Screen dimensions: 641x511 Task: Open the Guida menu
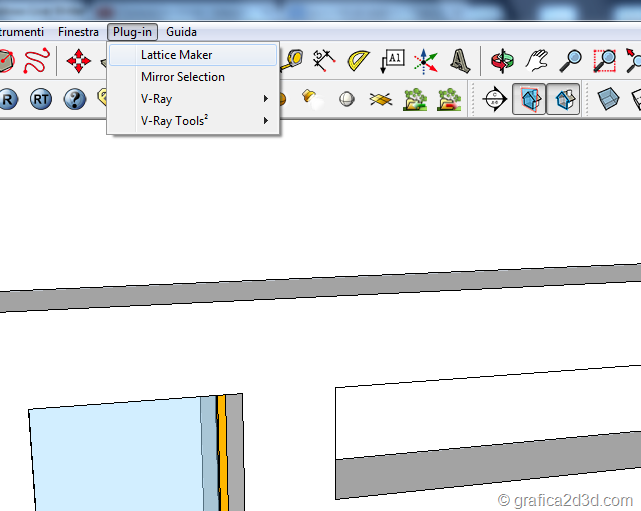(181, 32)
